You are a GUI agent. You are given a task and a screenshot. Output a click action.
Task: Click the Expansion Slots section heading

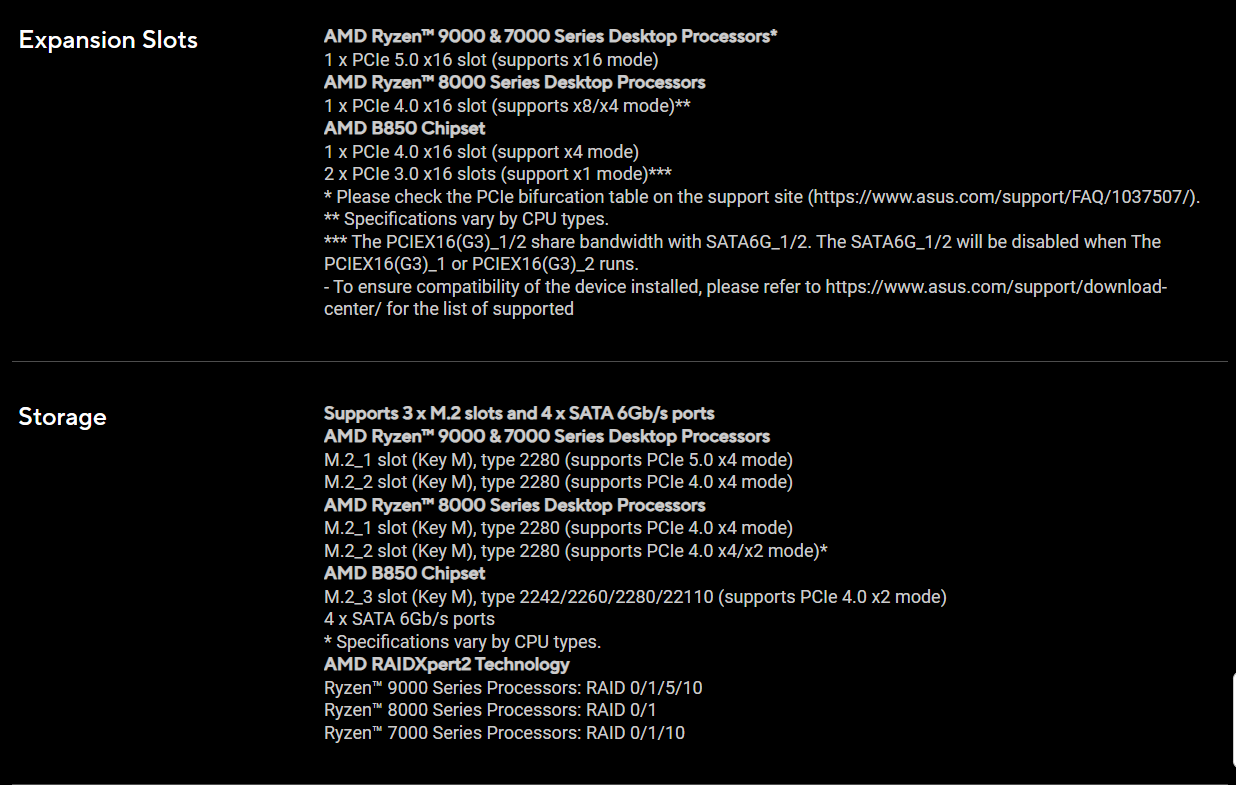(x=108, y=40)
